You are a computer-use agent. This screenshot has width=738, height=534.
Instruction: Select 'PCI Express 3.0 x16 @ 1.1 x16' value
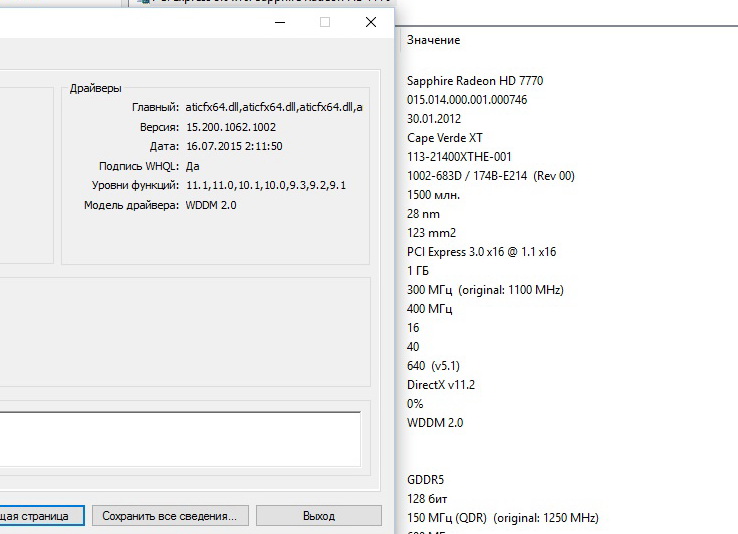481,252
